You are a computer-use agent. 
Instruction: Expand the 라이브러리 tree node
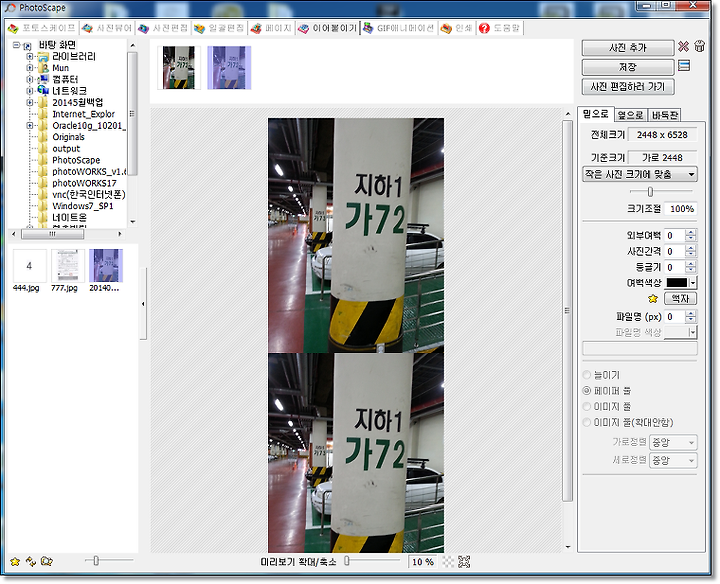click(x=29, y=56)
